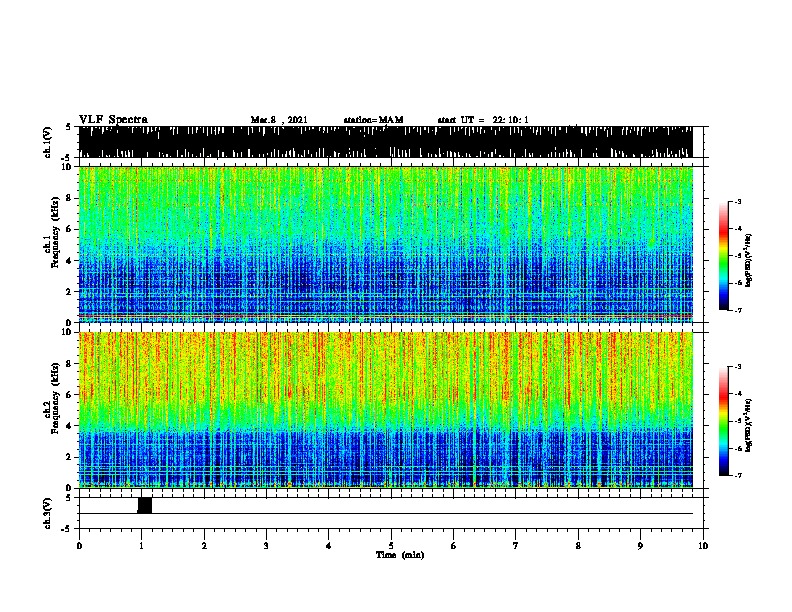Click the time axis tick label "1"
Viewport: 792px width, 612px height.
pyautogui.click(x=141, y=546)
